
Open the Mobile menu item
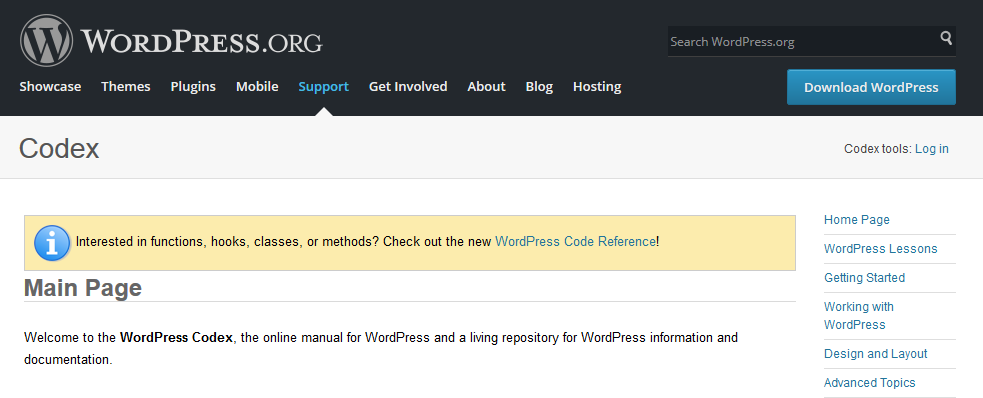[x=257, y=86]
